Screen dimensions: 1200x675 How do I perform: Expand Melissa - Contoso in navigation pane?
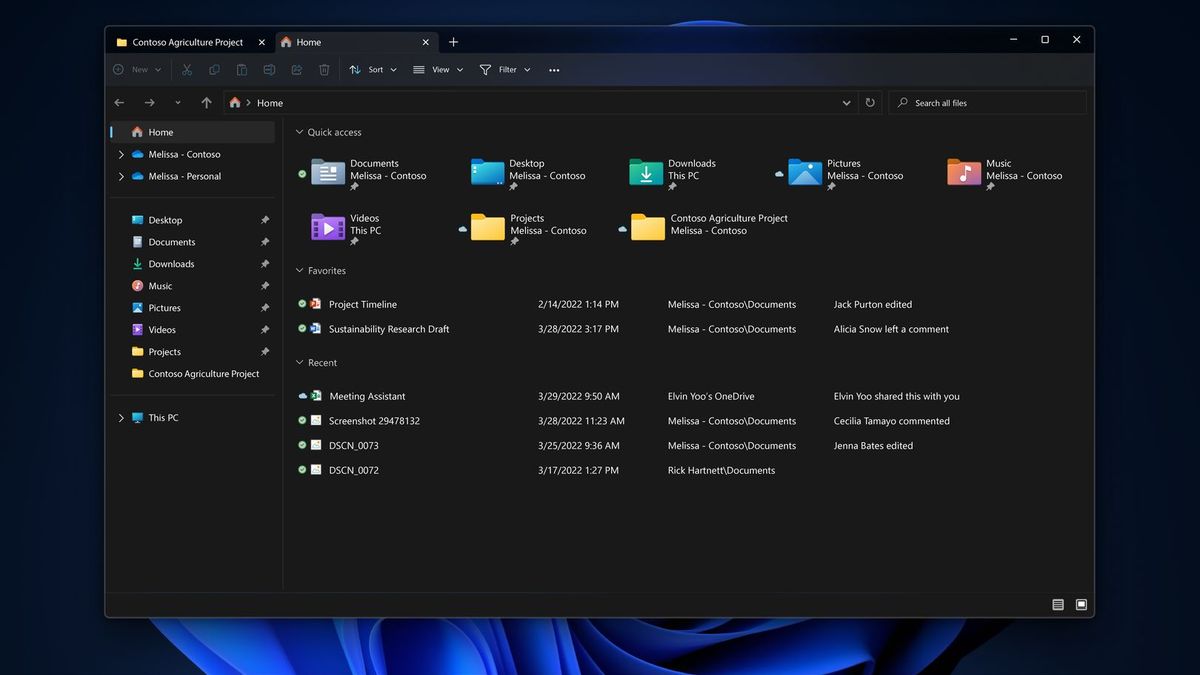click(121, 155)
